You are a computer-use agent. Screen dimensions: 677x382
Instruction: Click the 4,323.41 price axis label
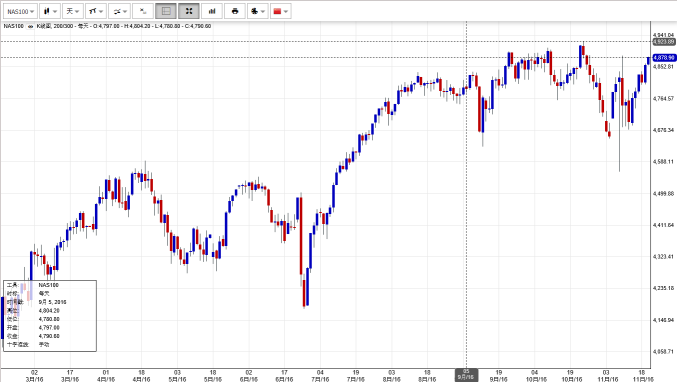[663, 257]
